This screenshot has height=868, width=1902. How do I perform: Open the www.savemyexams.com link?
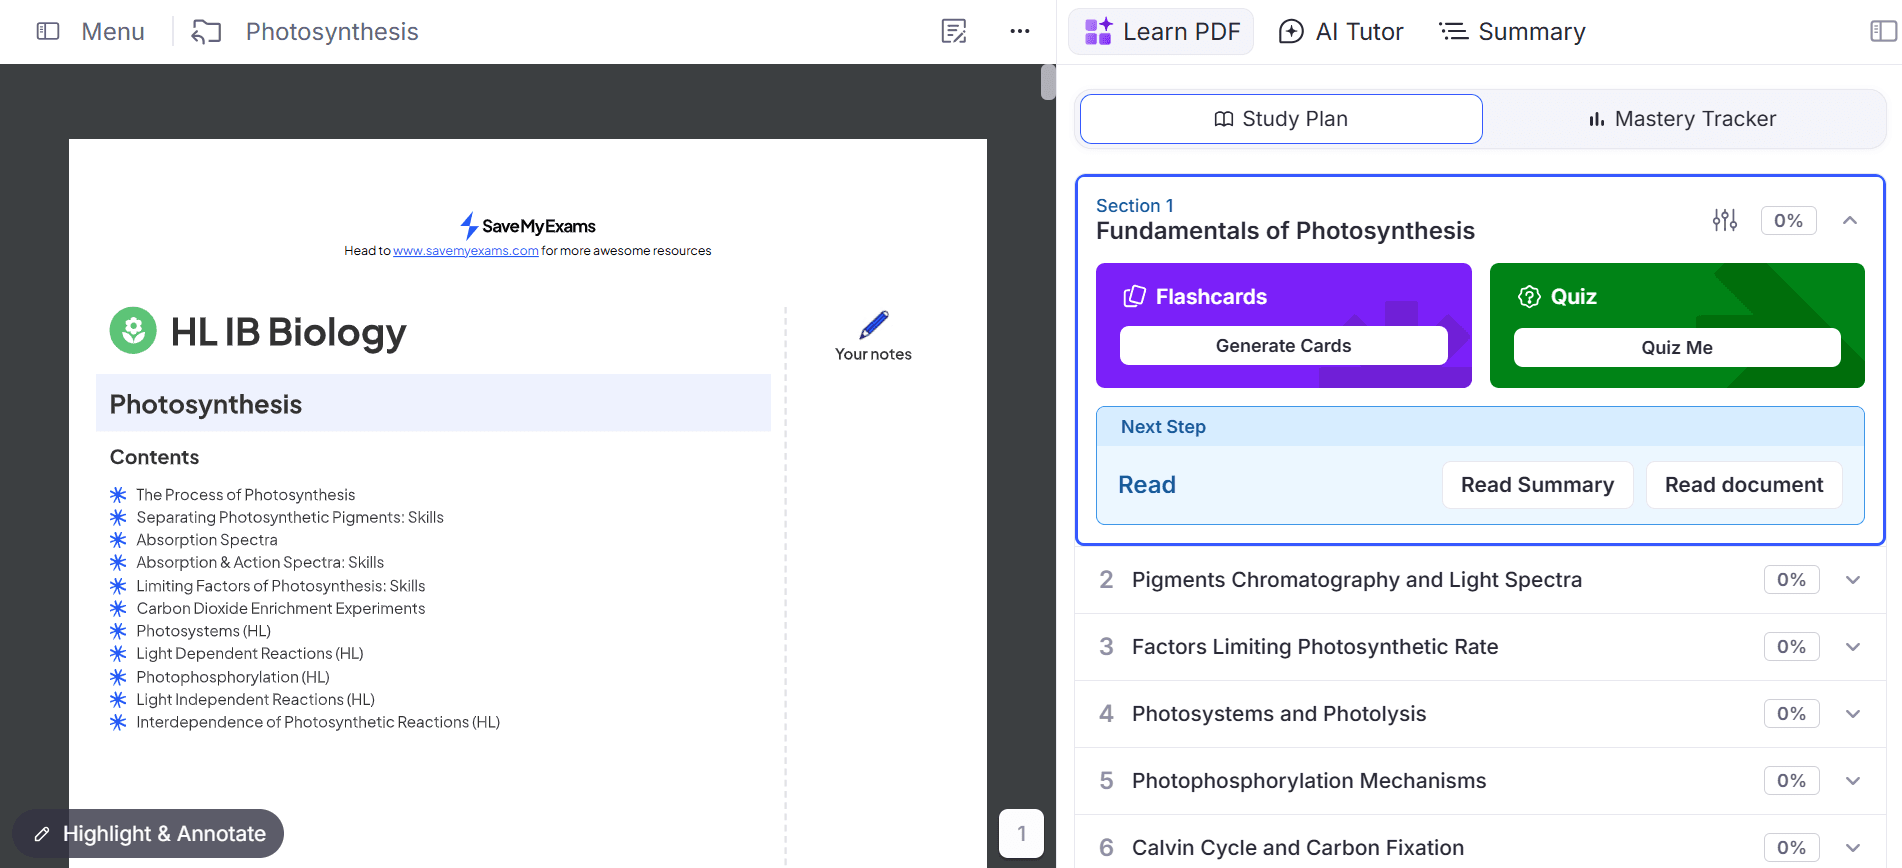point(466,251)
